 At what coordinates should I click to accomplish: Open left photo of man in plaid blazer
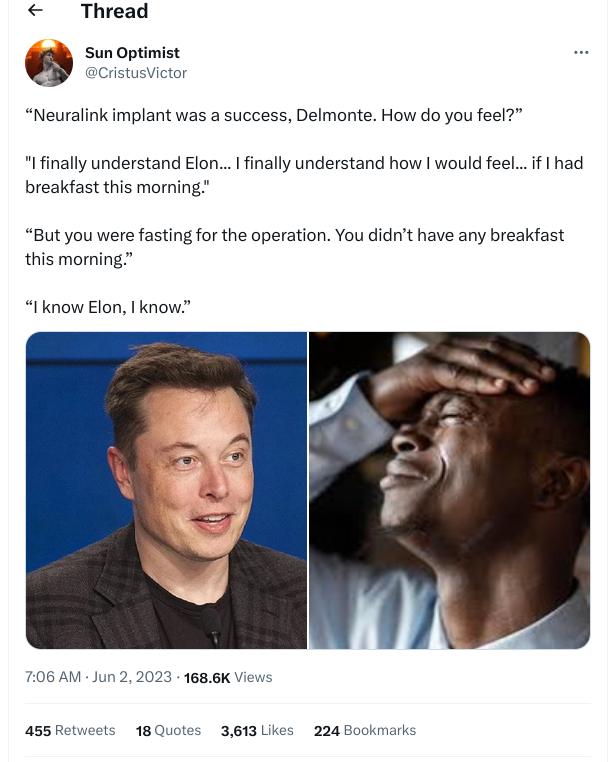pos(166,490)
